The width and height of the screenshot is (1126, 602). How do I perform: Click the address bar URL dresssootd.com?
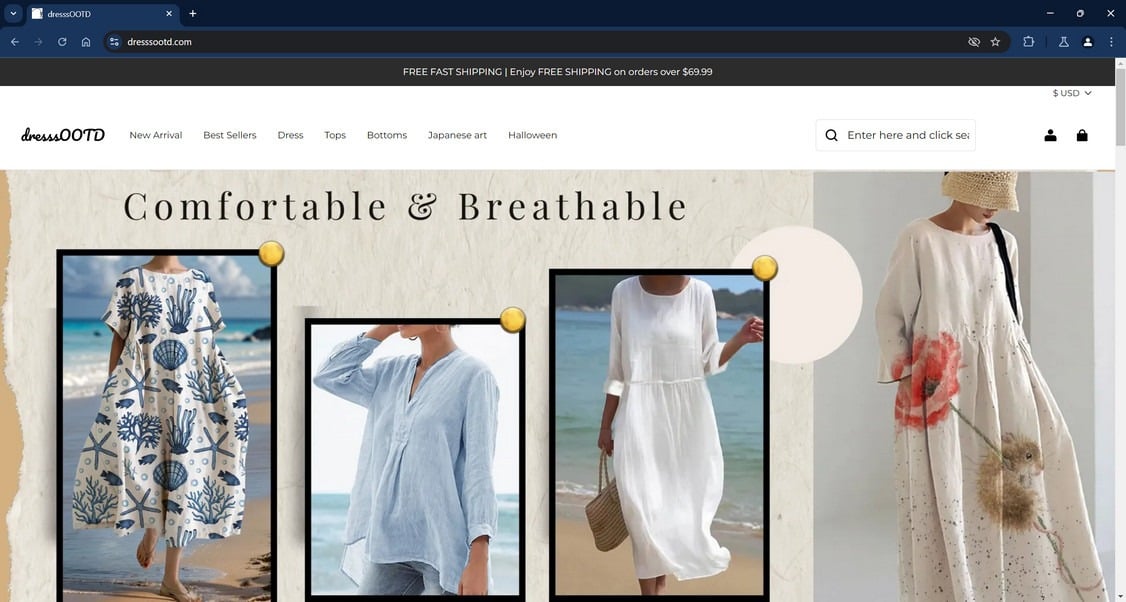159,42
